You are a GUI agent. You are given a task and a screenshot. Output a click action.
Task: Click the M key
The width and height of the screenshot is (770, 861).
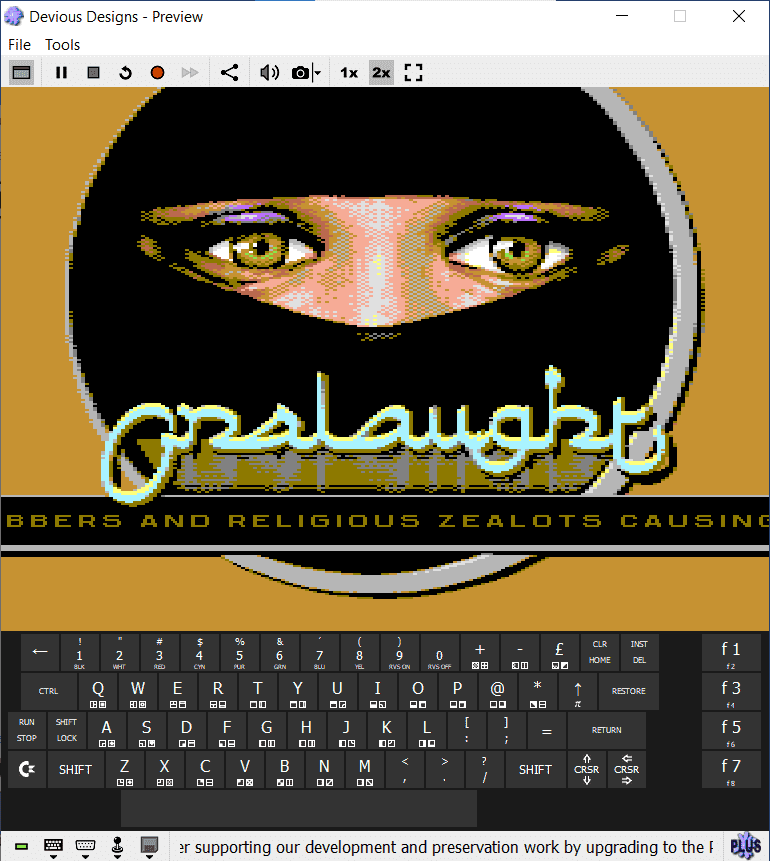[x=365, y=769]
